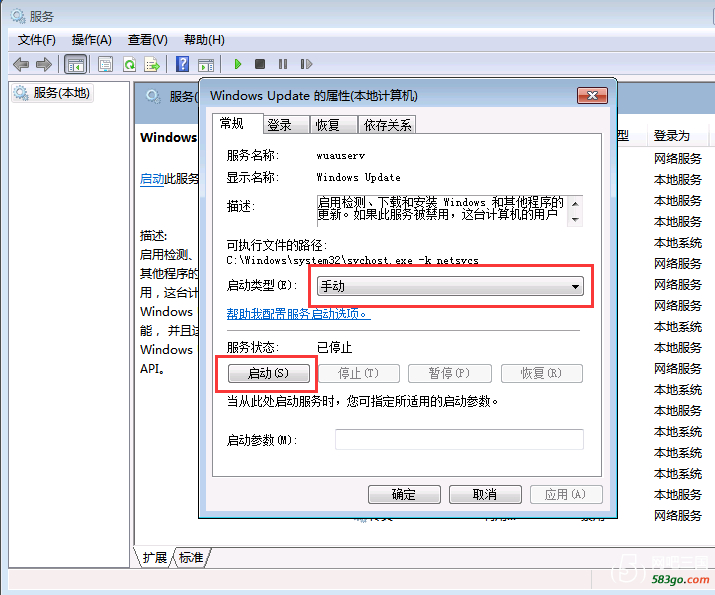Click the 恢复(R) button

(542, 373)
